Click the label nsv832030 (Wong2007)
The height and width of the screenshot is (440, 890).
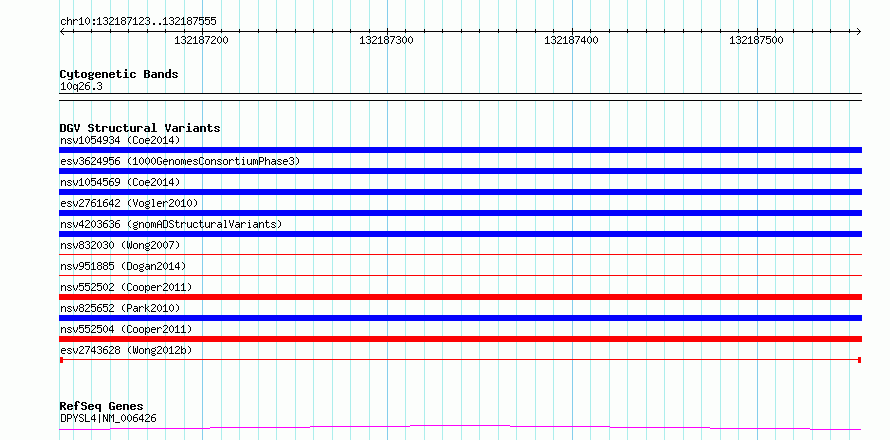pyautogui.click(x=120, y=245)
